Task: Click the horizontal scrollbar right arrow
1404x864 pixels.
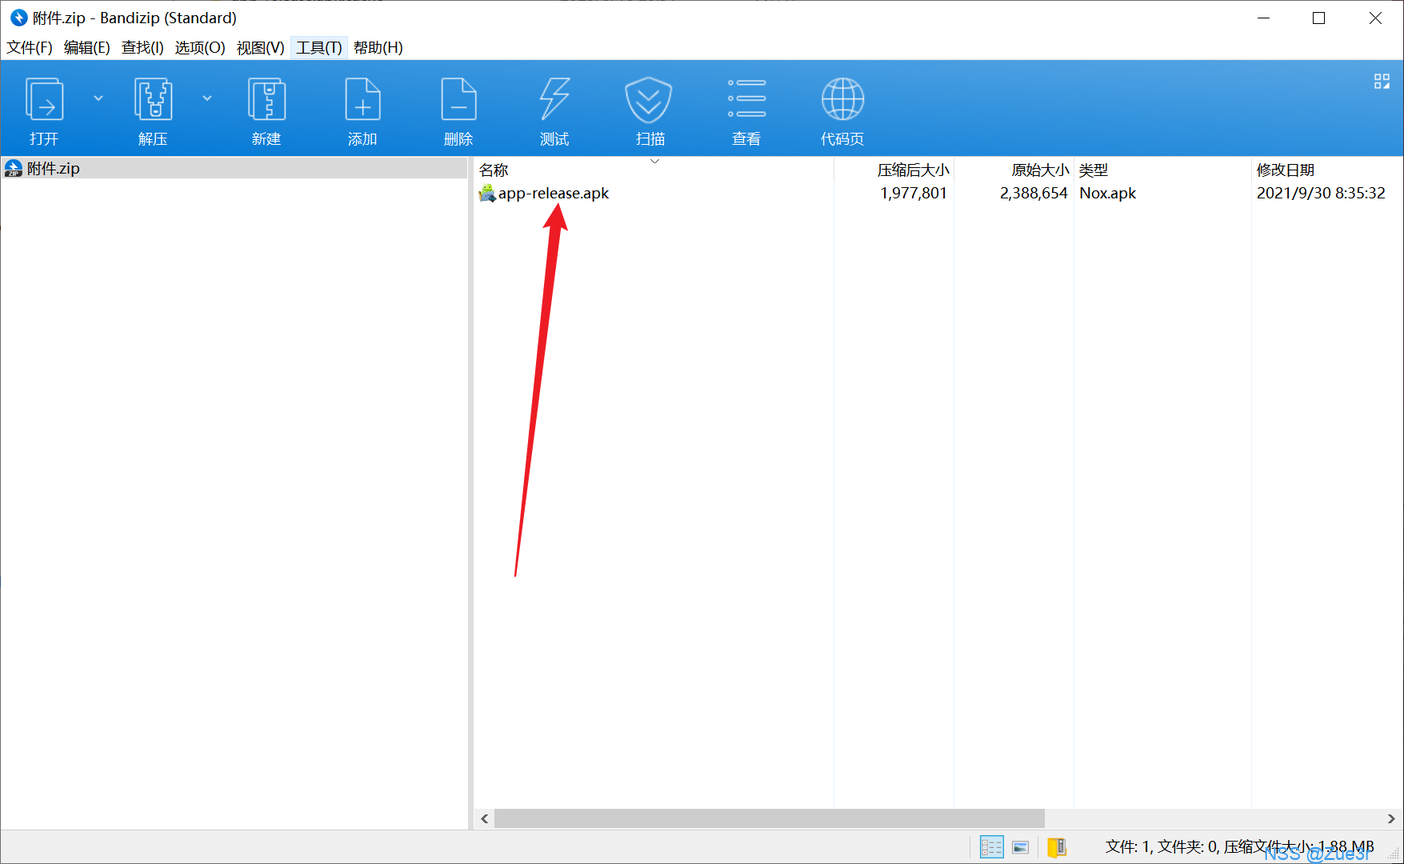Action: pyautogui.click(x=1390, y=818)
